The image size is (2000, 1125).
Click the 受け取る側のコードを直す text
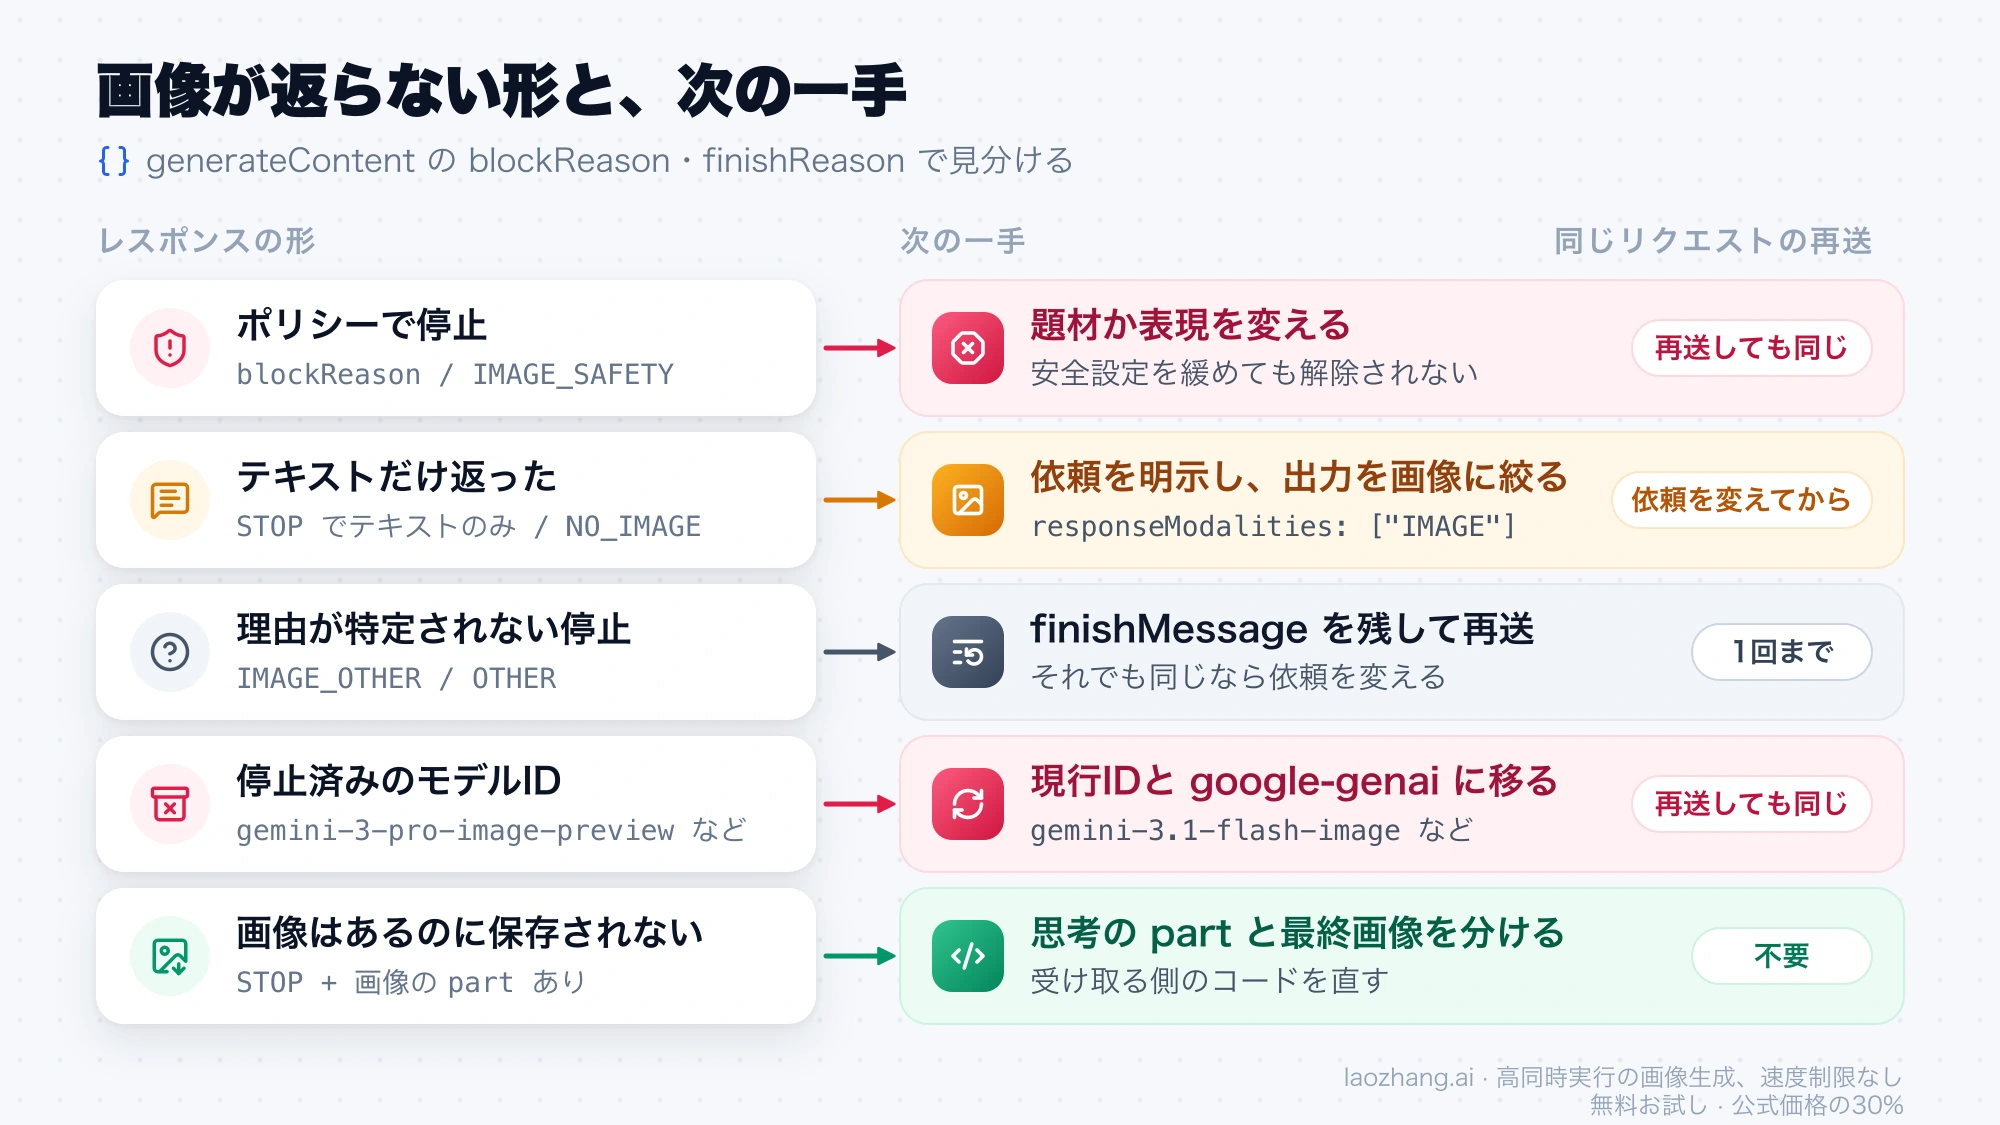(x=1210, y=981)
